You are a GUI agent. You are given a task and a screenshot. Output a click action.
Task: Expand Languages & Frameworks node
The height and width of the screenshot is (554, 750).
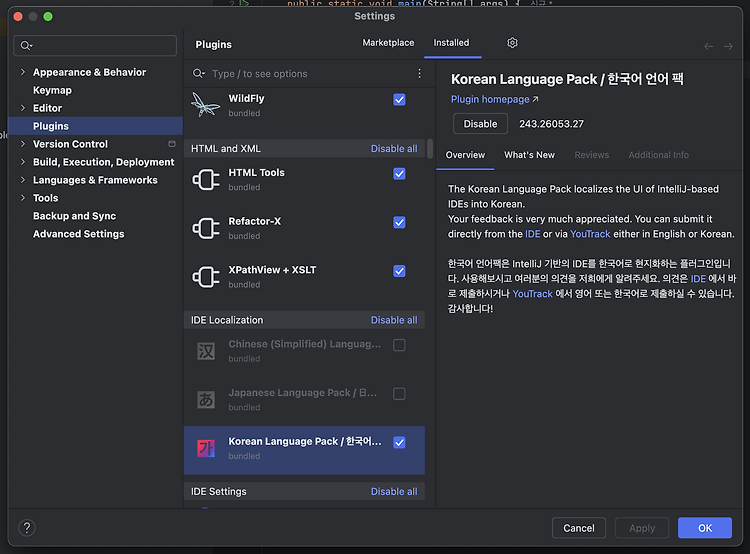pyautogui.click(x=22, y=179)
